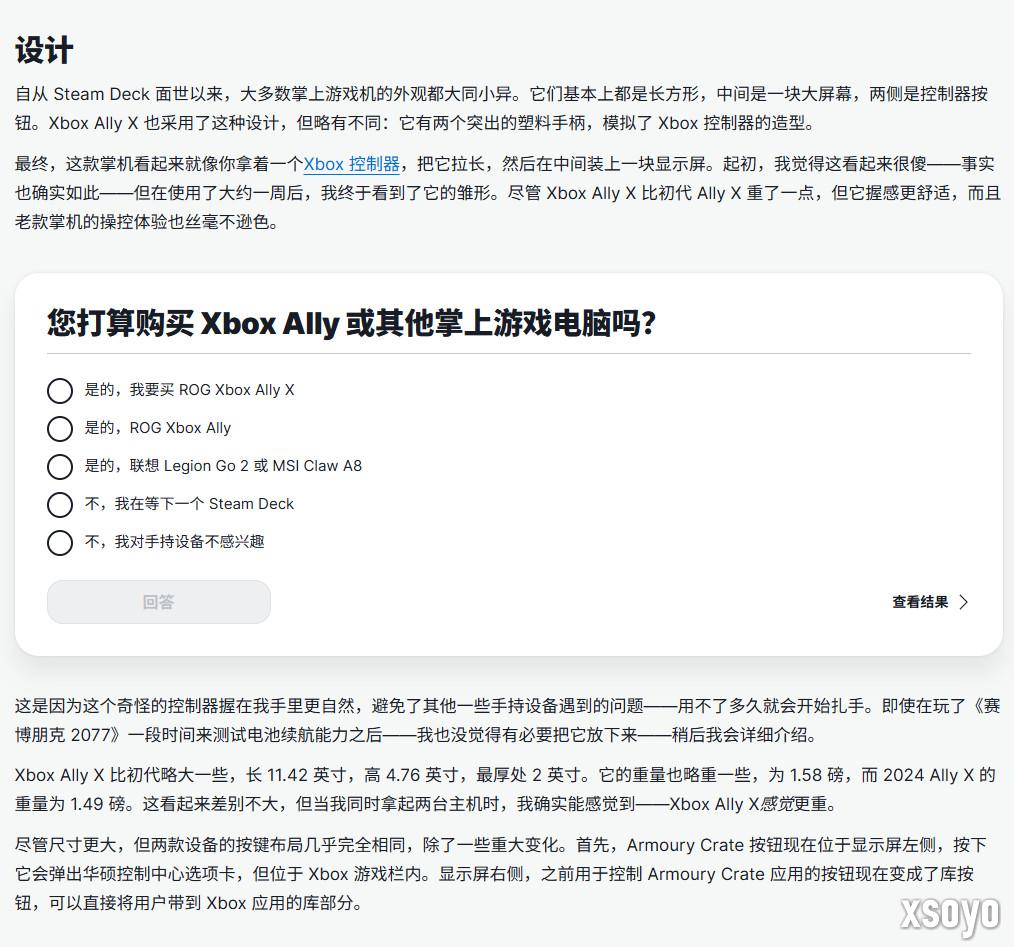The height and width of the screenshot is (947, 1014).
Task: Click the paragraph listing 11.42 英寸 dimensions
Action: (x=500, y=789)
